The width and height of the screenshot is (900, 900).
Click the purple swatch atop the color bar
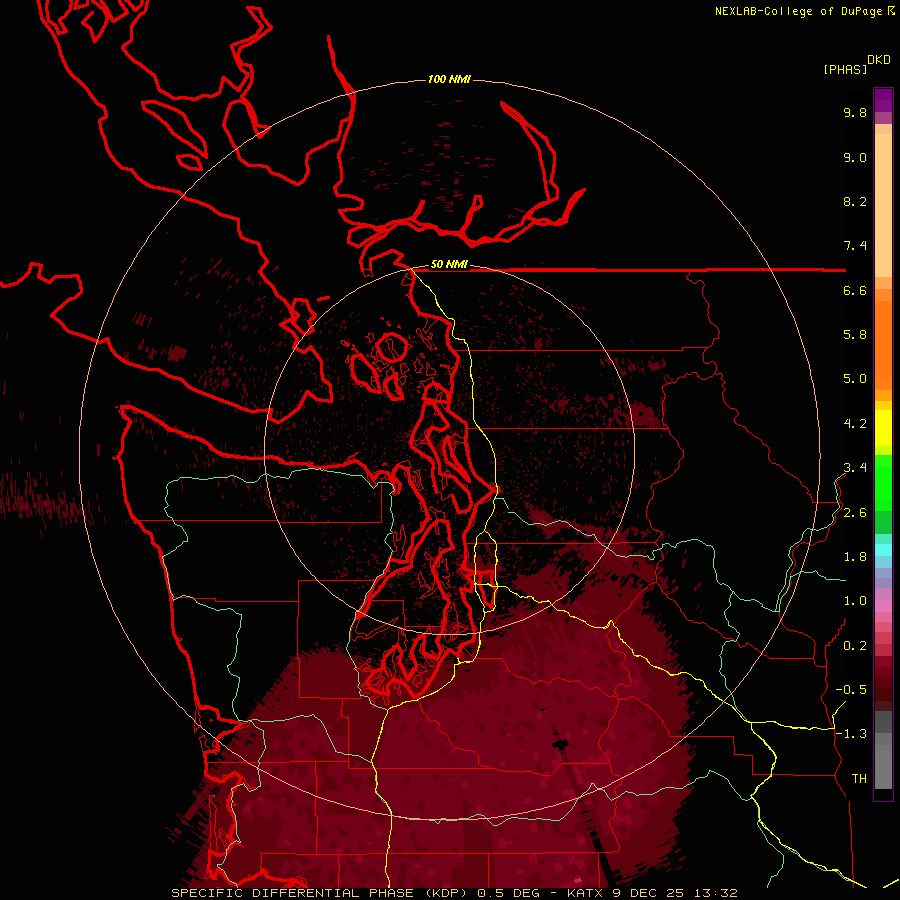click(883, 100)
